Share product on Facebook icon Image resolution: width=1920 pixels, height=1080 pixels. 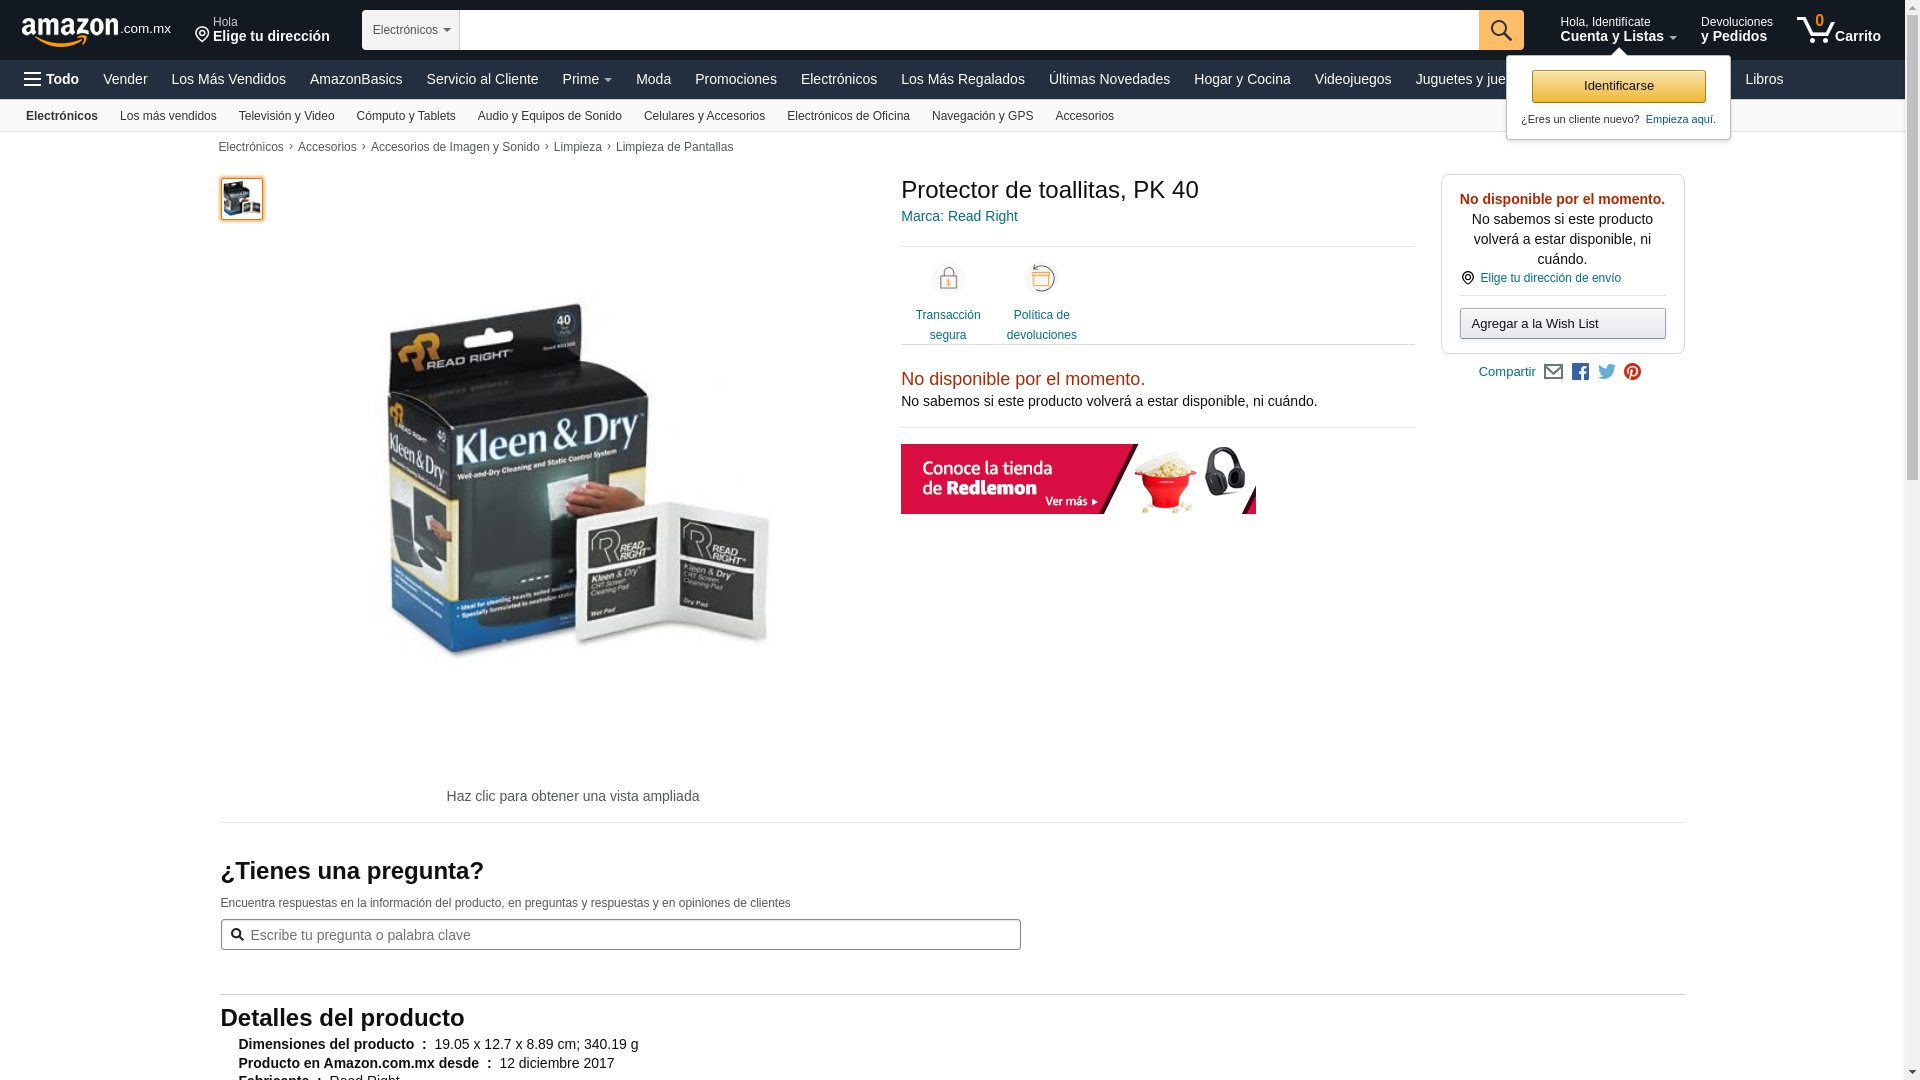(1580, 372)
